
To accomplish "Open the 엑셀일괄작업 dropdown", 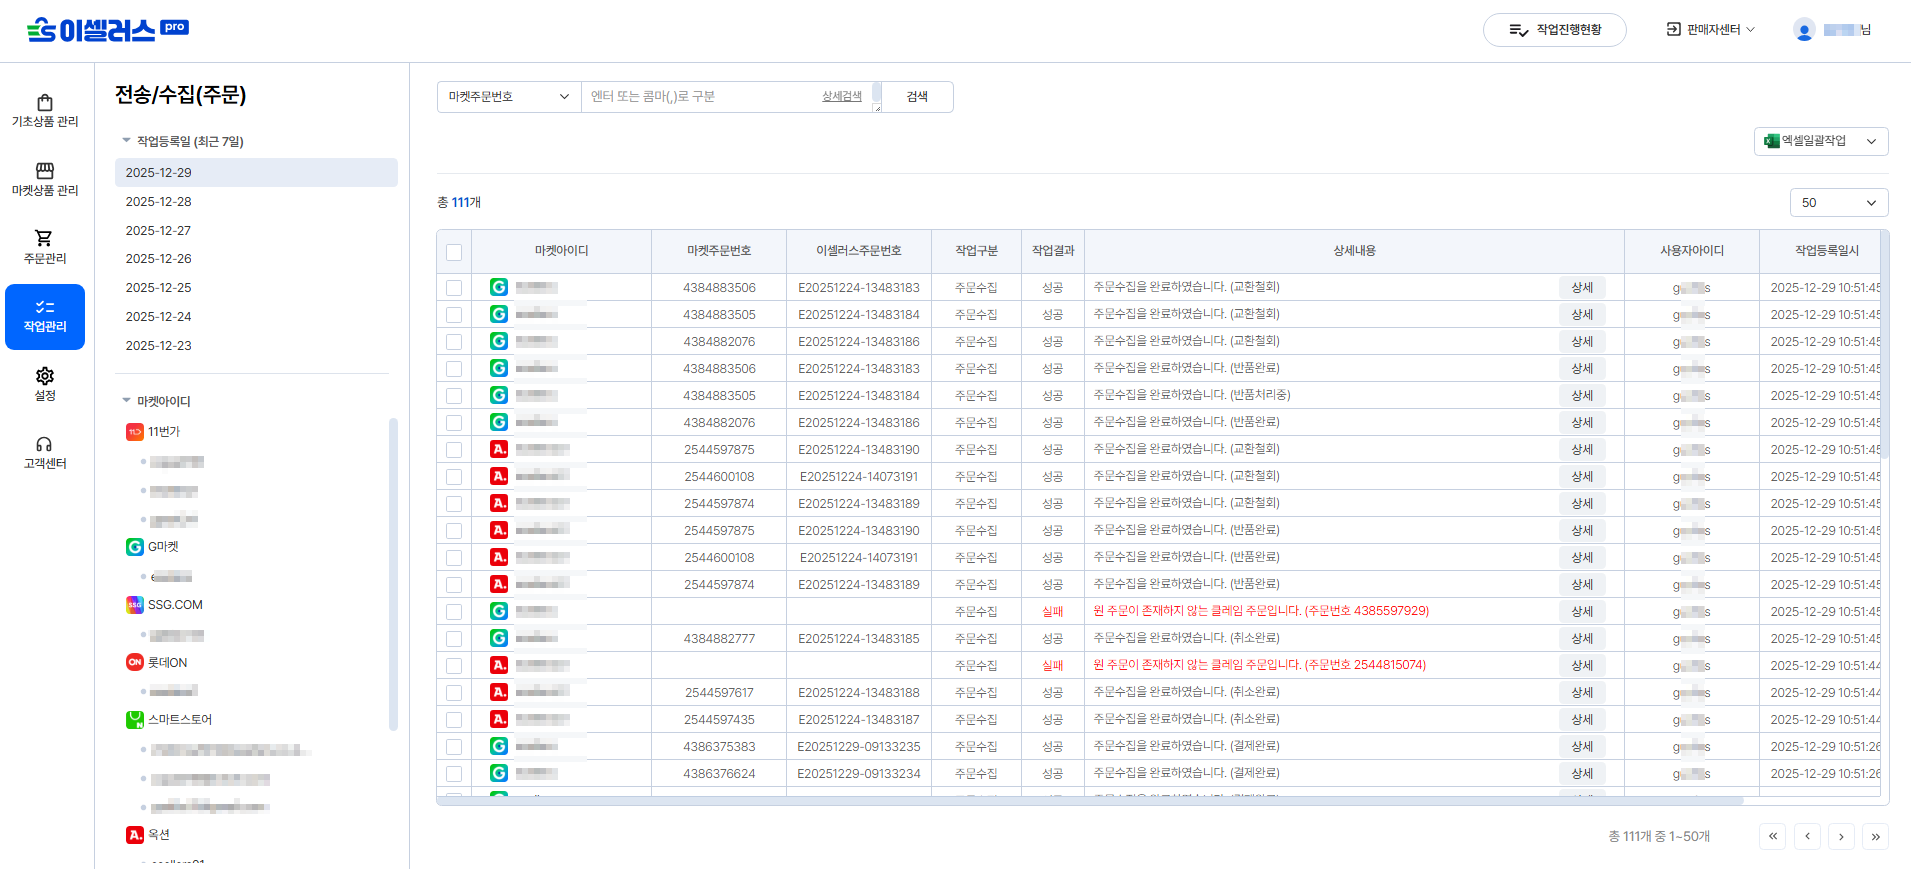I will (x=1821, y=141).
